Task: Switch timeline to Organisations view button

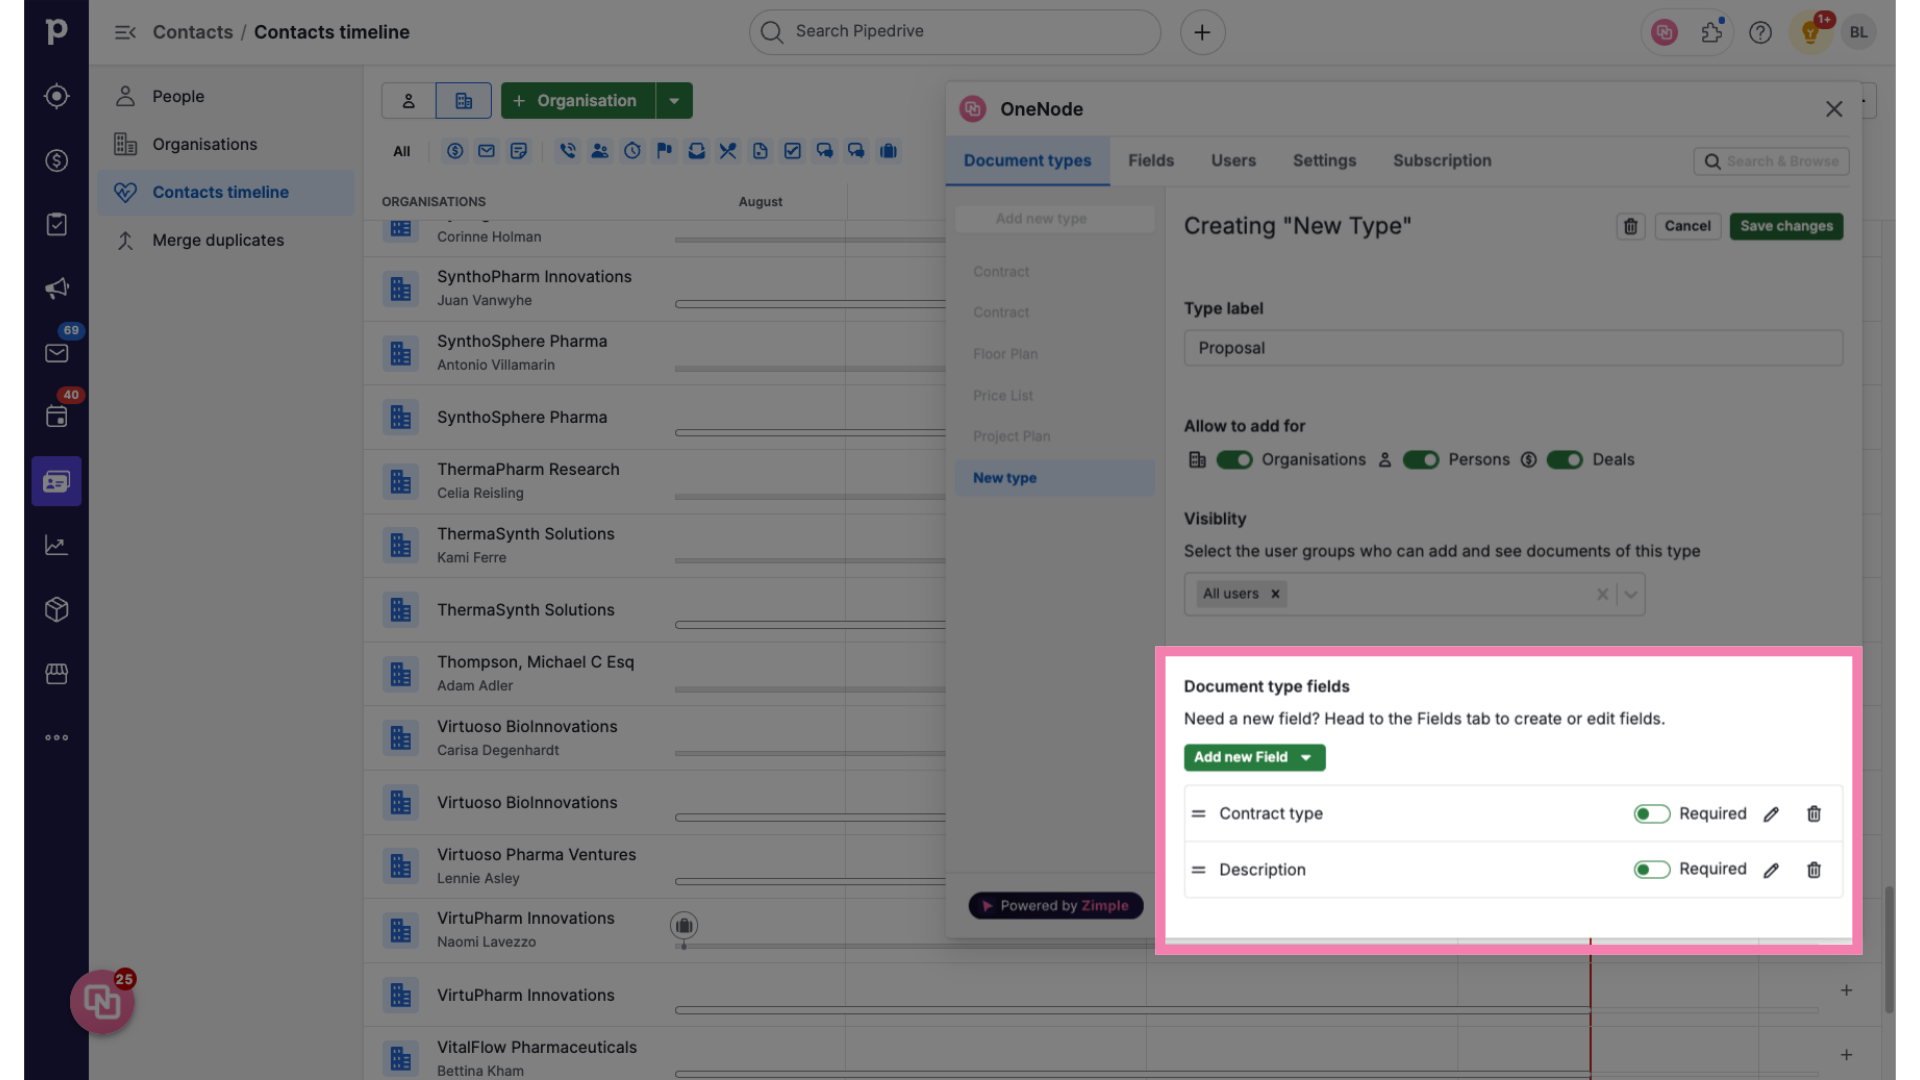Action: coord(463,101)
